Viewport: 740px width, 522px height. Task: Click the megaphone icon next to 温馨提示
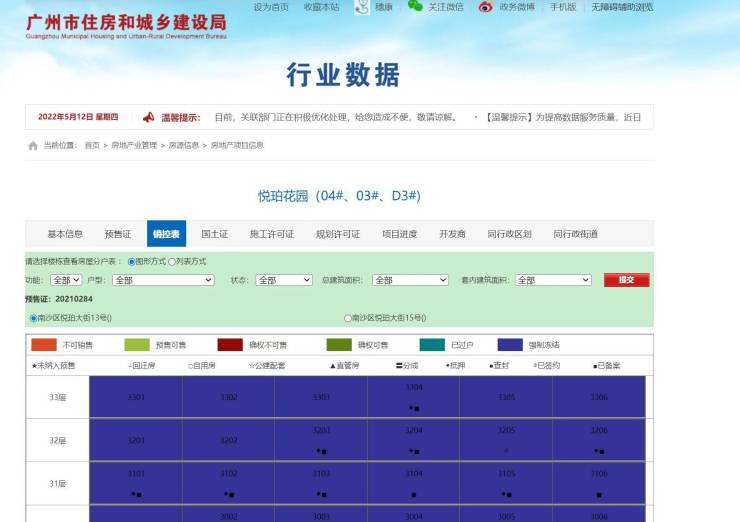point(148,117)
